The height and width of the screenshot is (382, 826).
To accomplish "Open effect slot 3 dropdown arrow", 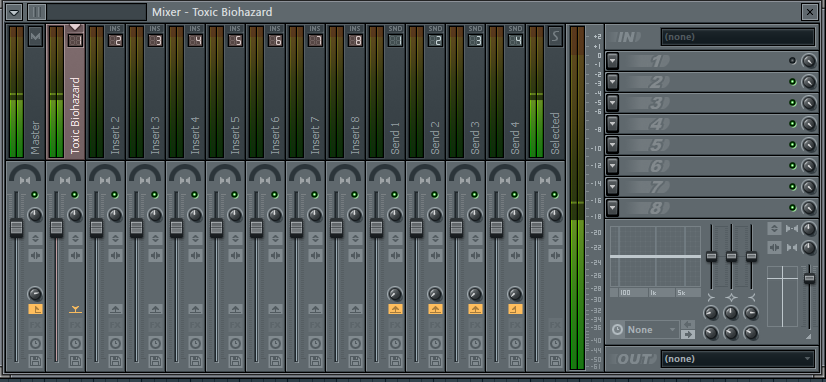I will pos(612,103).
